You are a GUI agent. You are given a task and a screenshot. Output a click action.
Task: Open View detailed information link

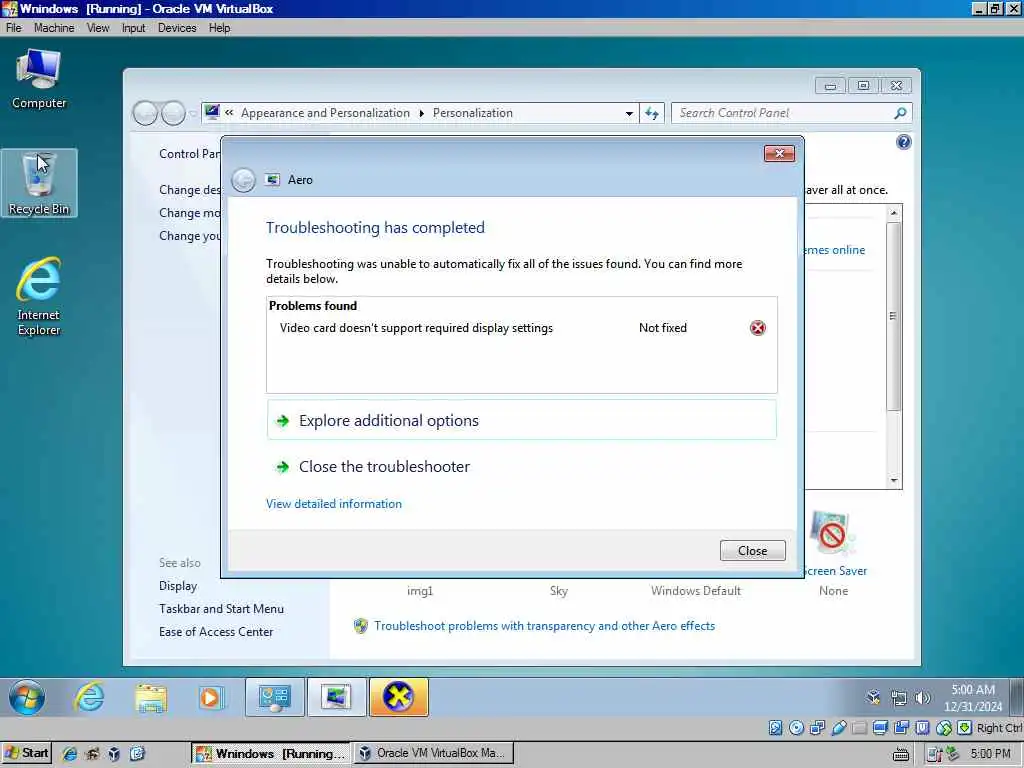coord(334,504)
